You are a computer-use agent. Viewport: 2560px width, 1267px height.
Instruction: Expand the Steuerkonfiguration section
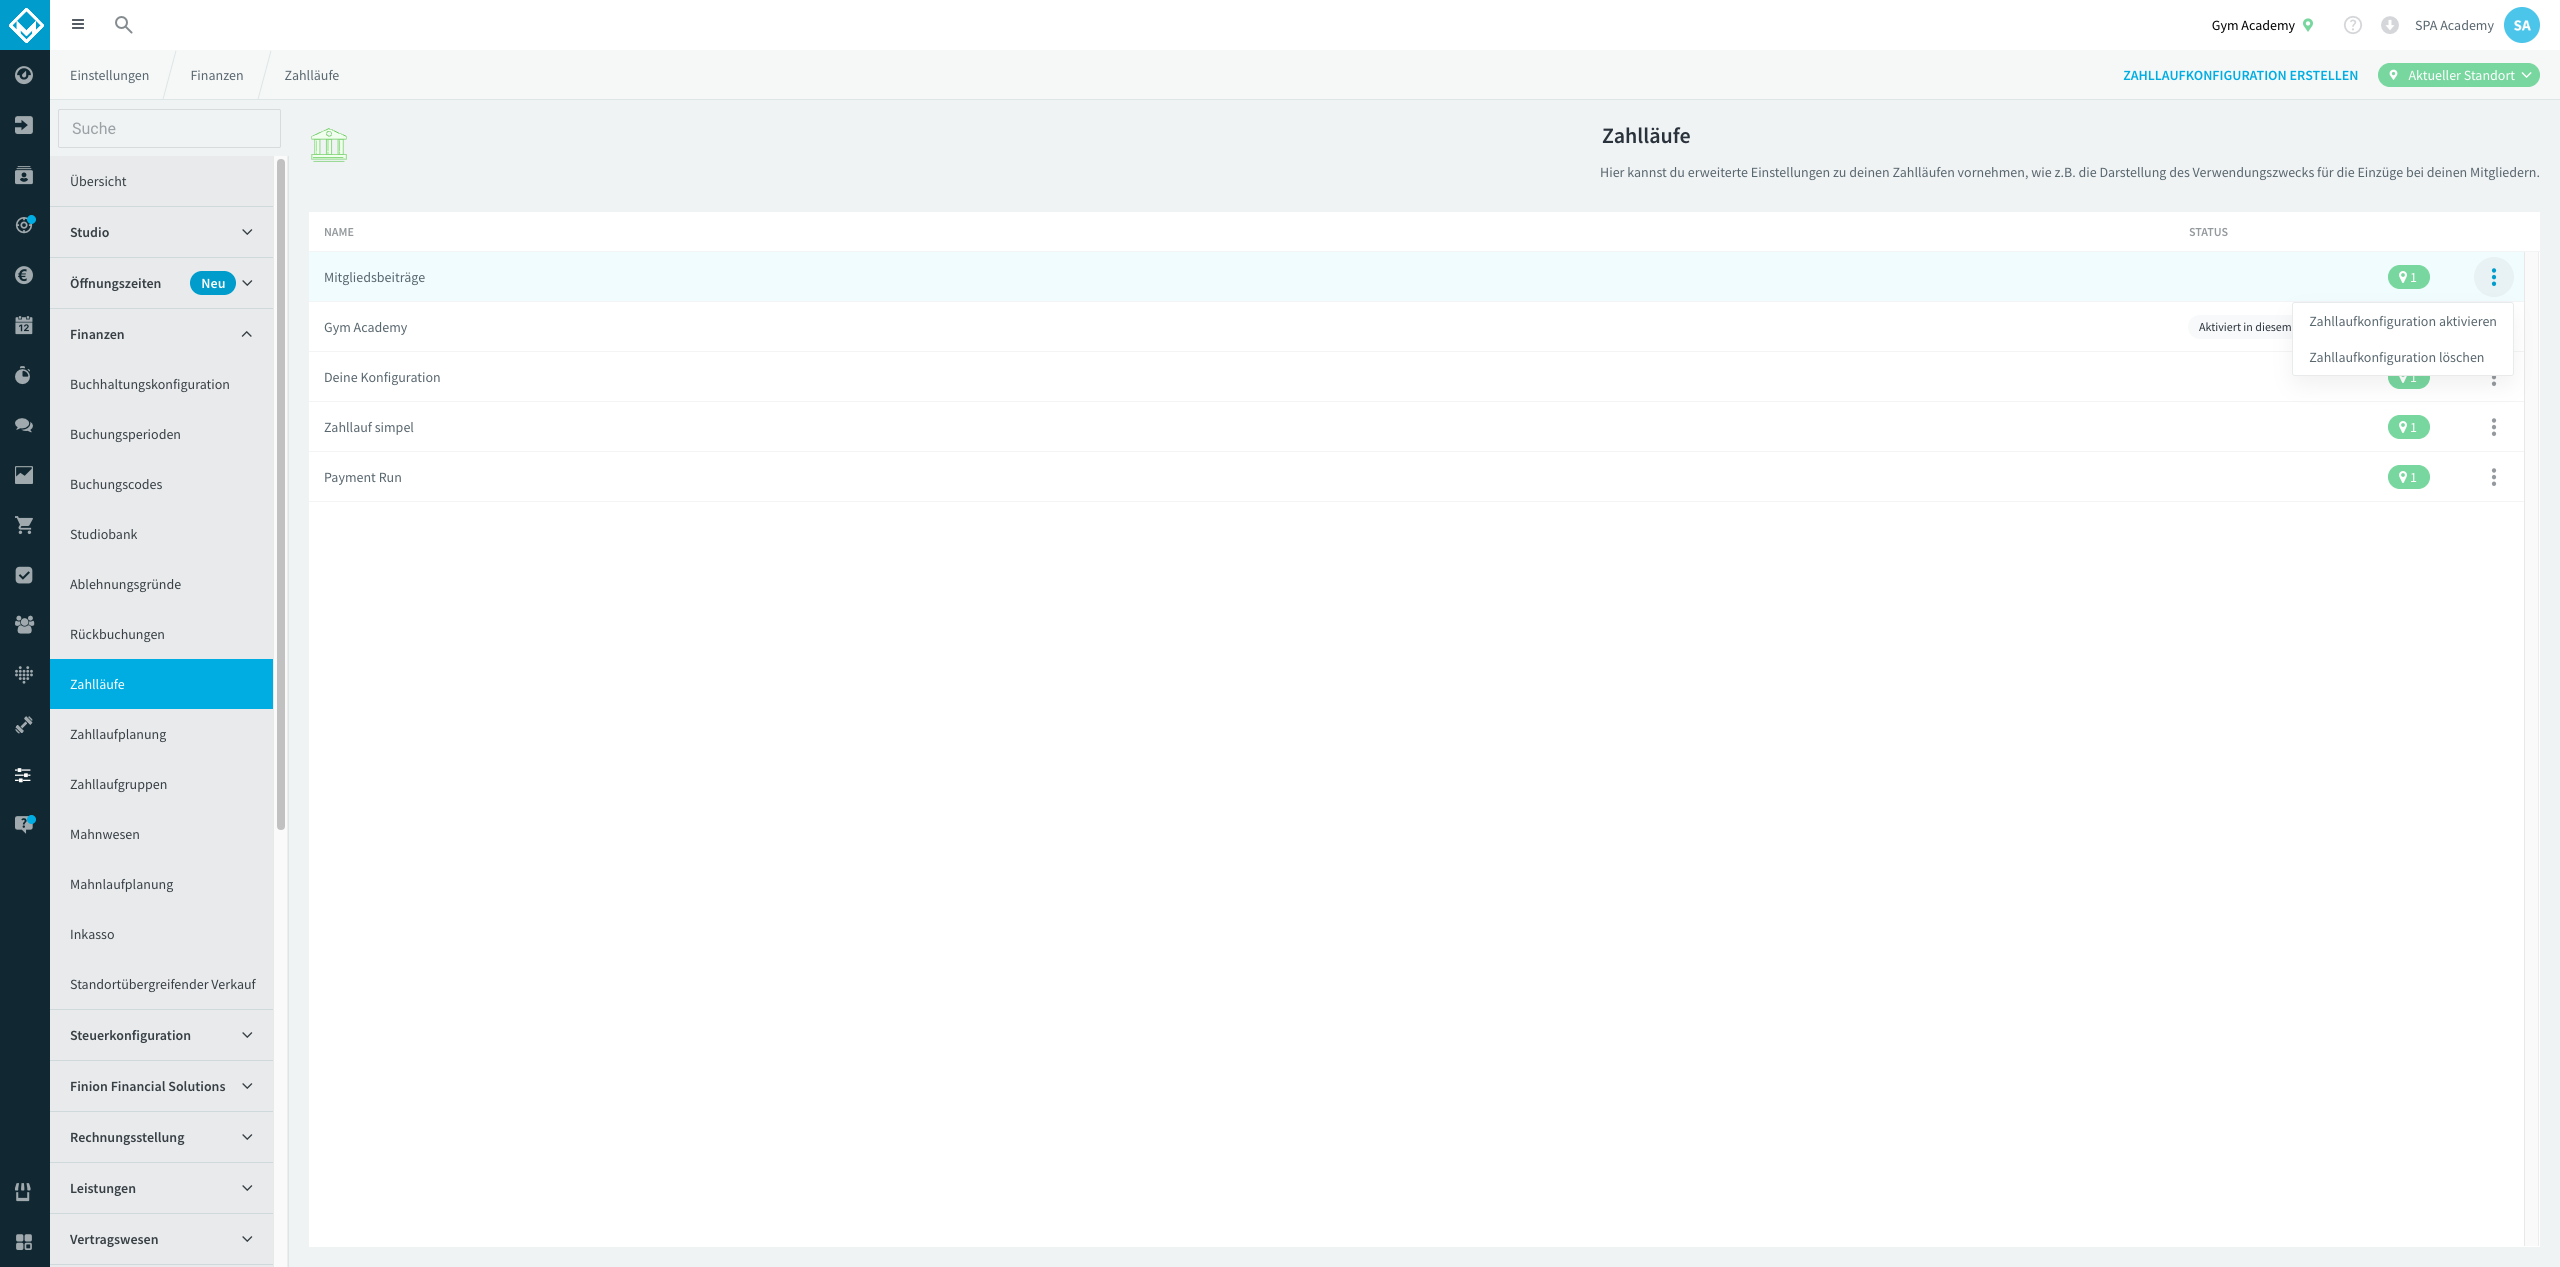point(161,1035)
